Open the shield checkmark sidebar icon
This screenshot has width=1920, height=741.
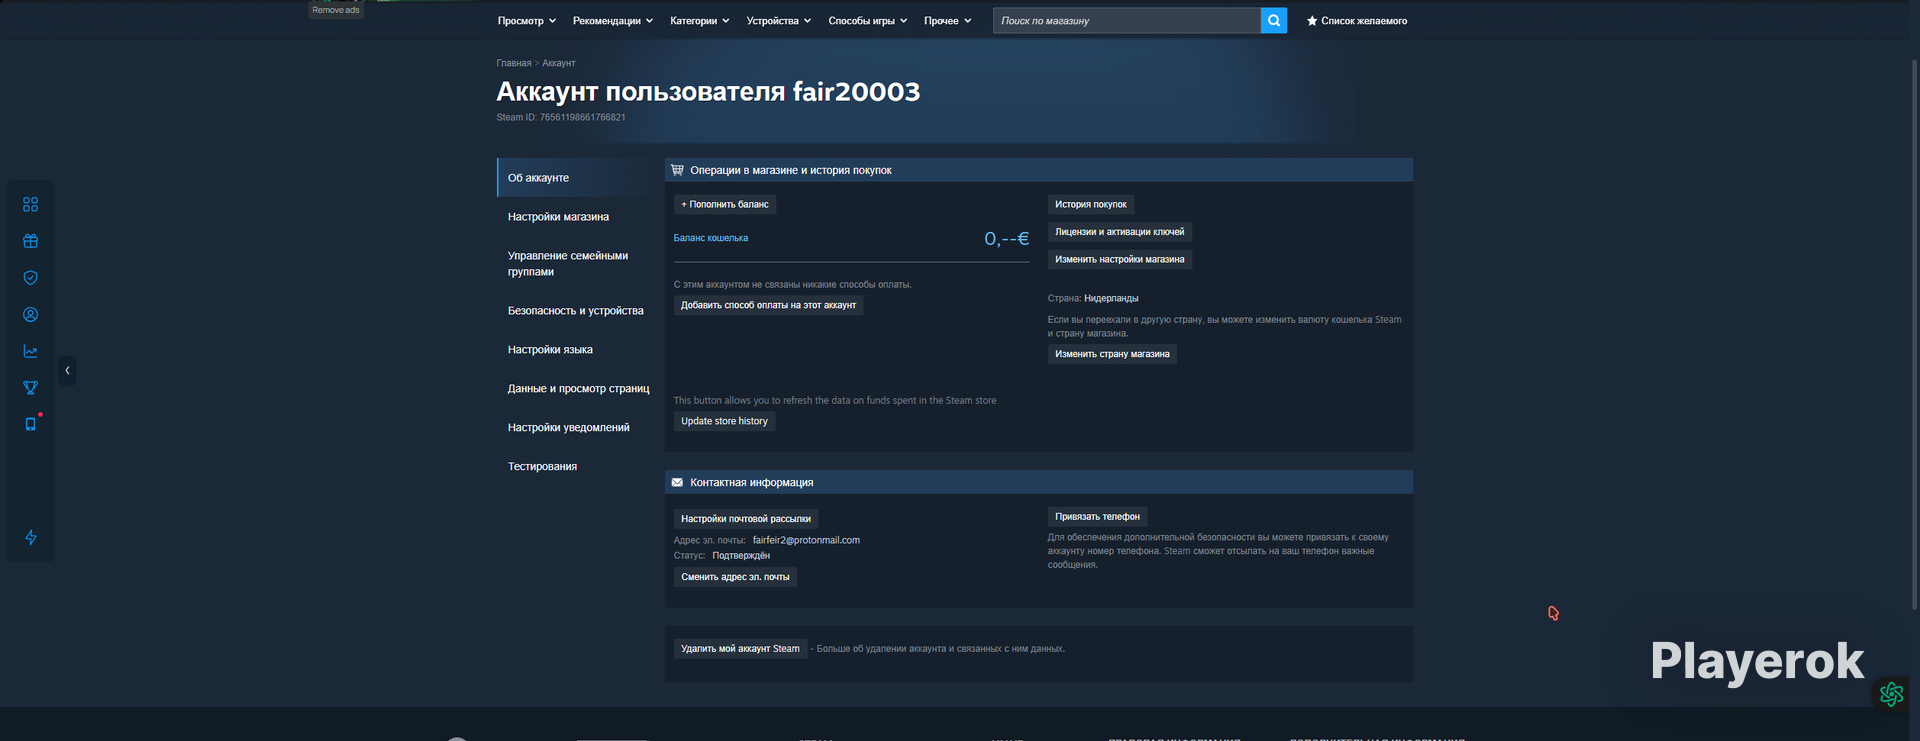31,278
